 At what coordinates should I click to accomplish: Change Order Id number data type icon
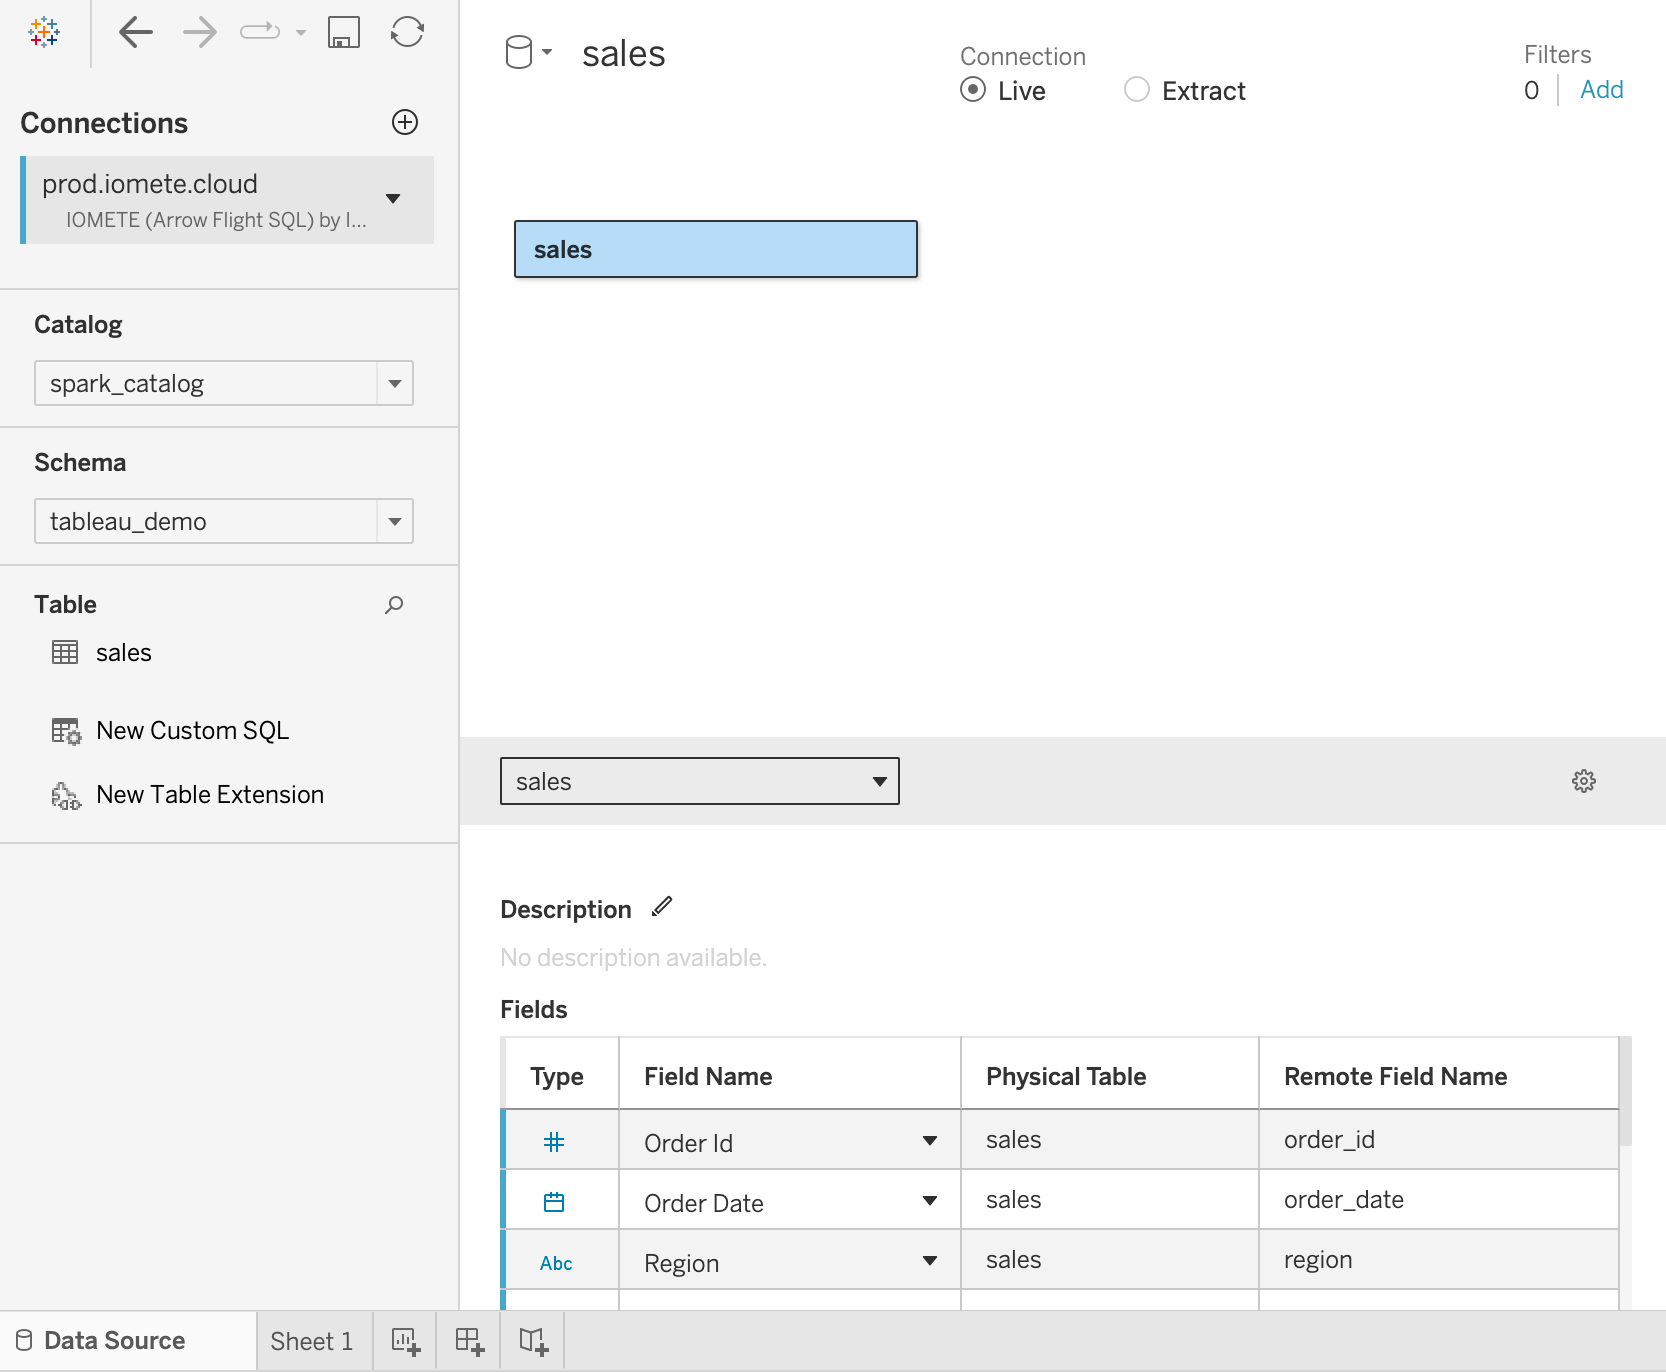[554, 1142]
